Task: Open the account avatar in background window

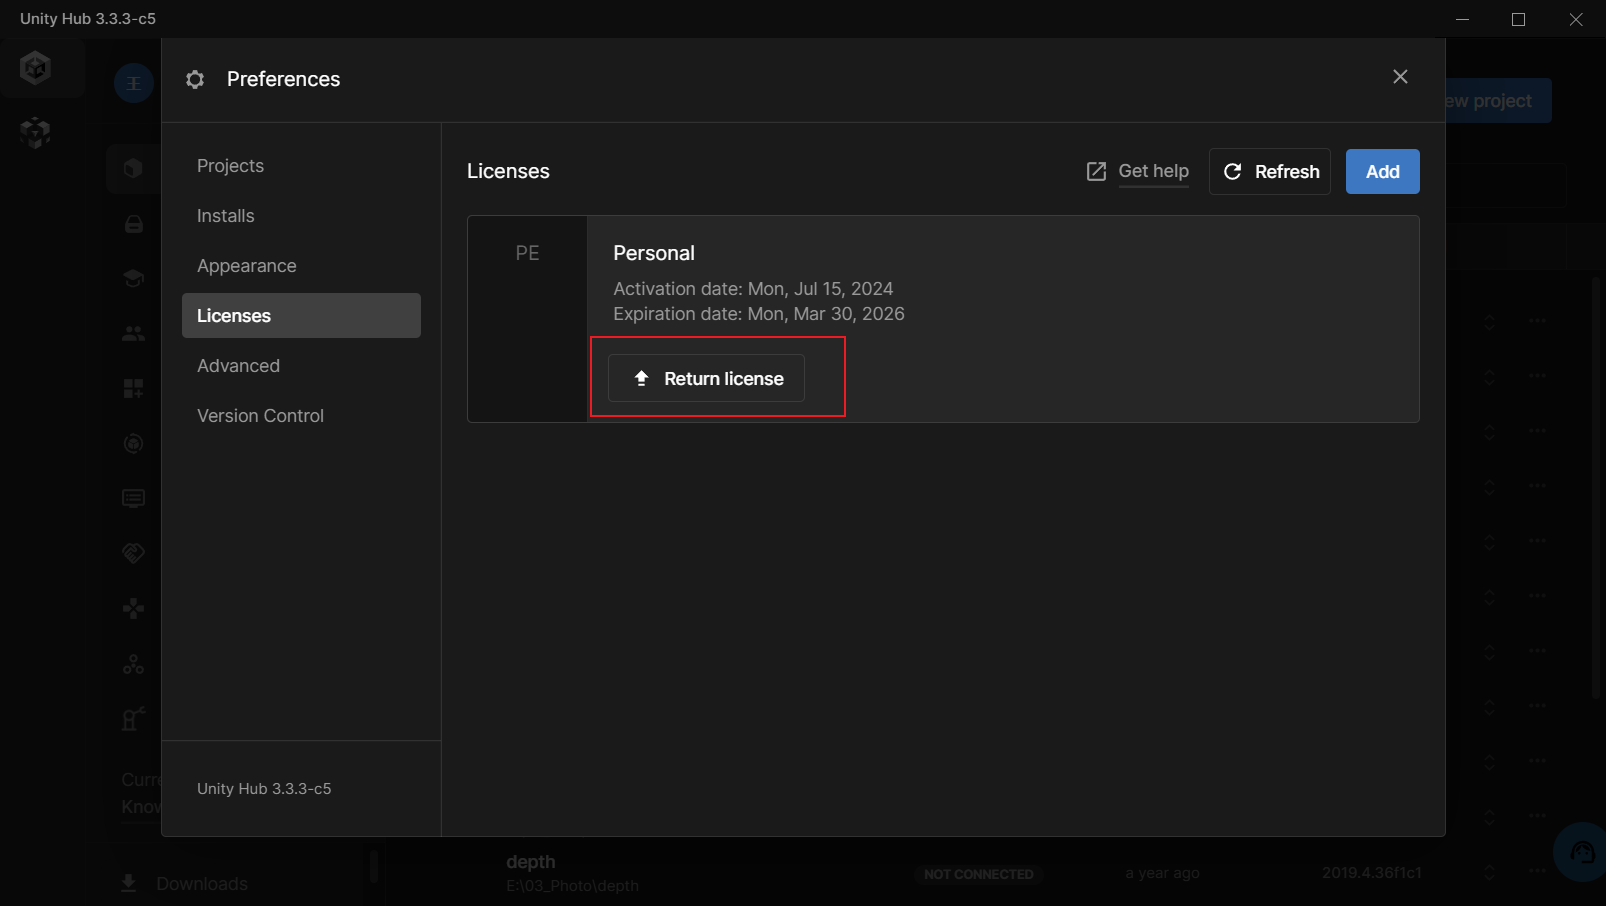Action: point(134,83)
